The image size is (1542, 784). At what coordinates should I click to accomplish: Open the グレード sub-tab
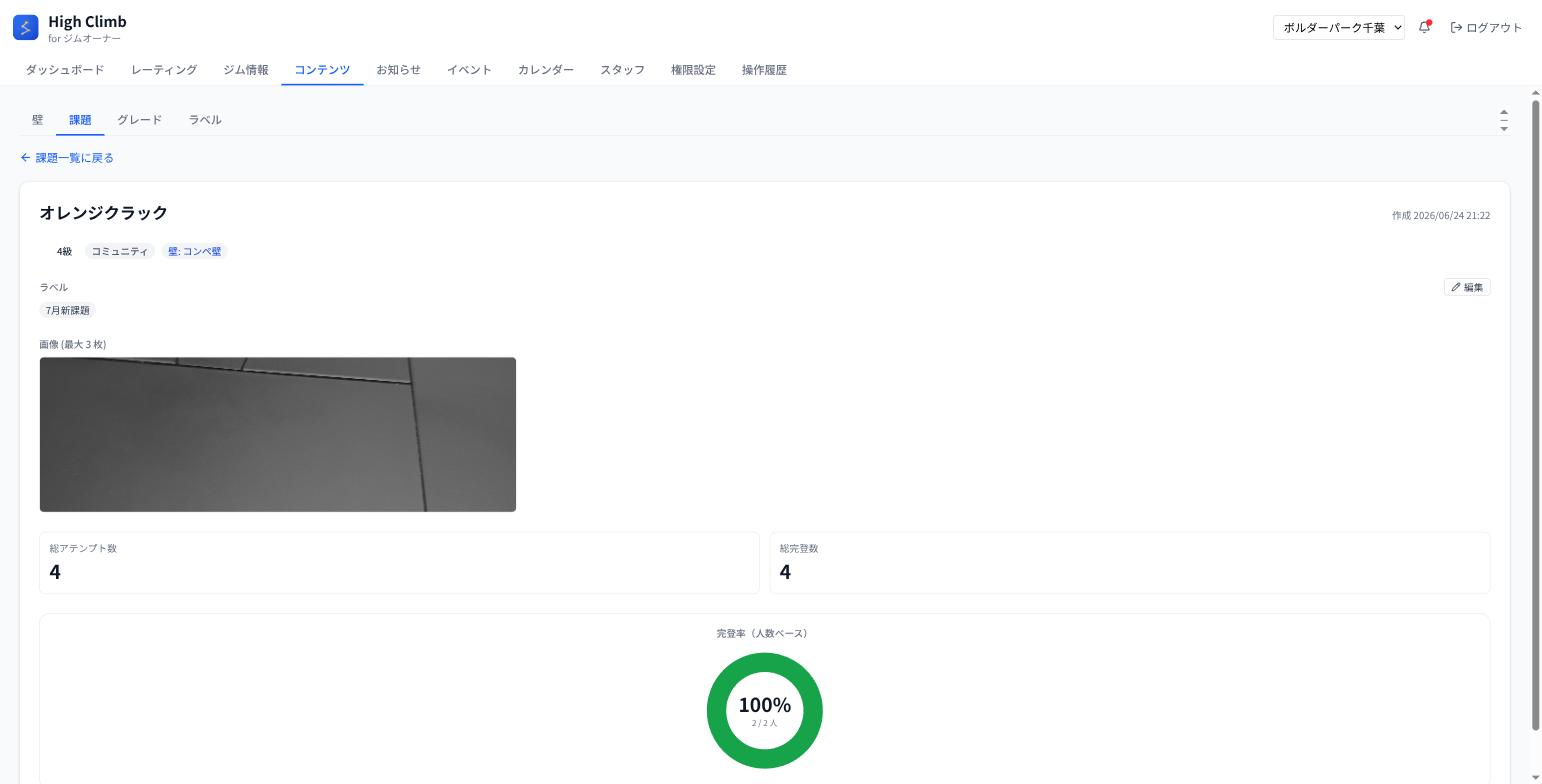(x=139, y=120)
